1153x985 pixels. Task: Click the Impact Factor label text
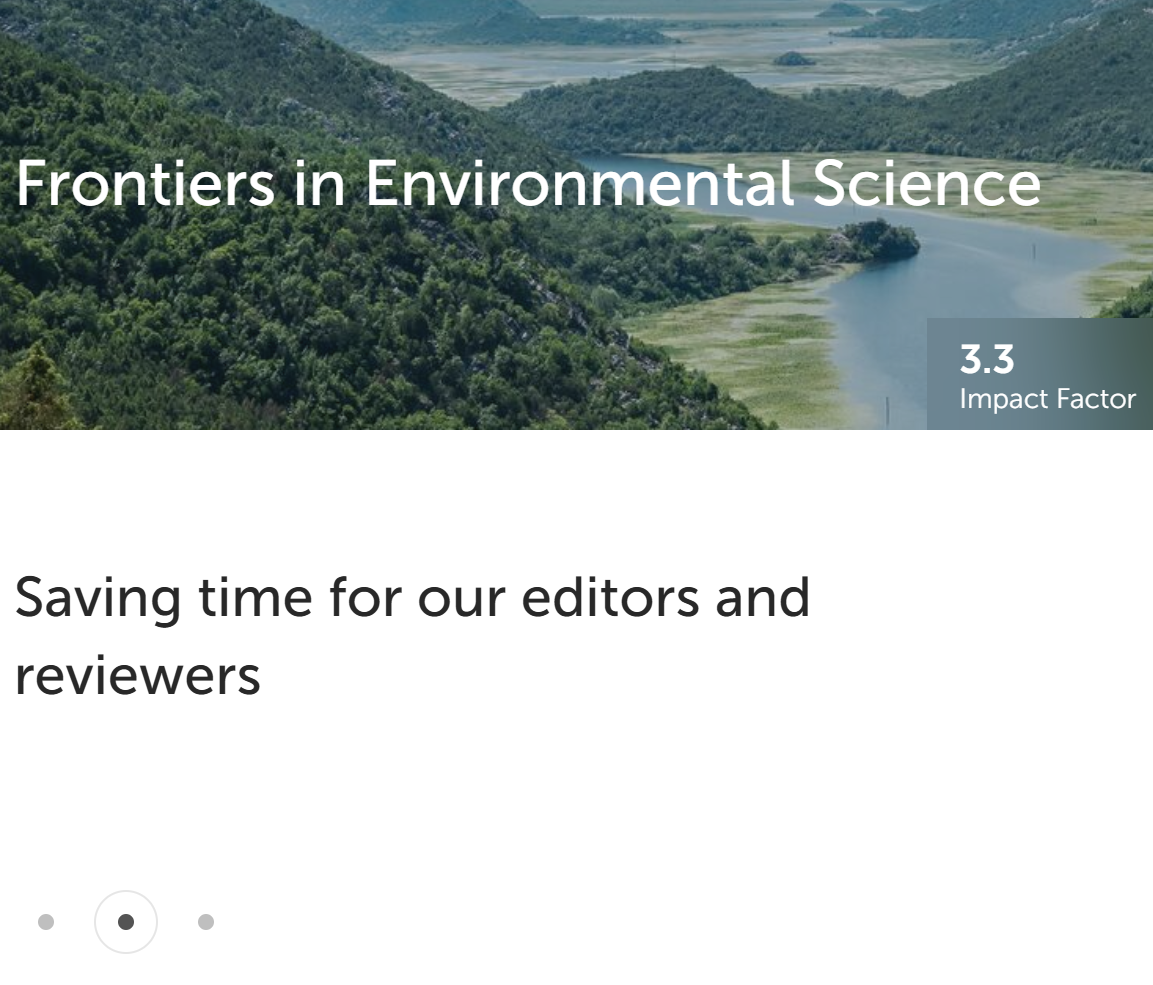(x=1047, y=399)
